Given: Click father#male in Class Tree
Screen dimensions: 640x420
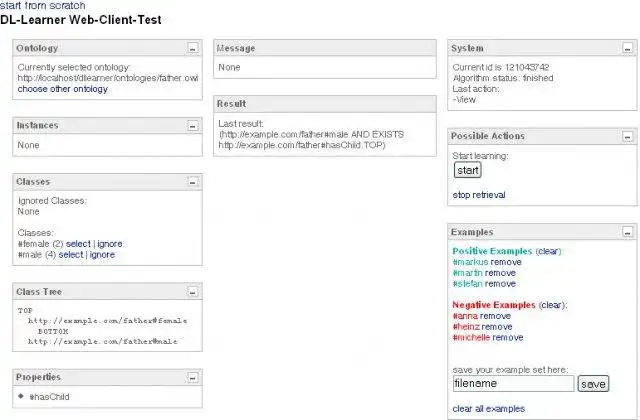Looking at the screenshot, I should click(x=102, y=342).
